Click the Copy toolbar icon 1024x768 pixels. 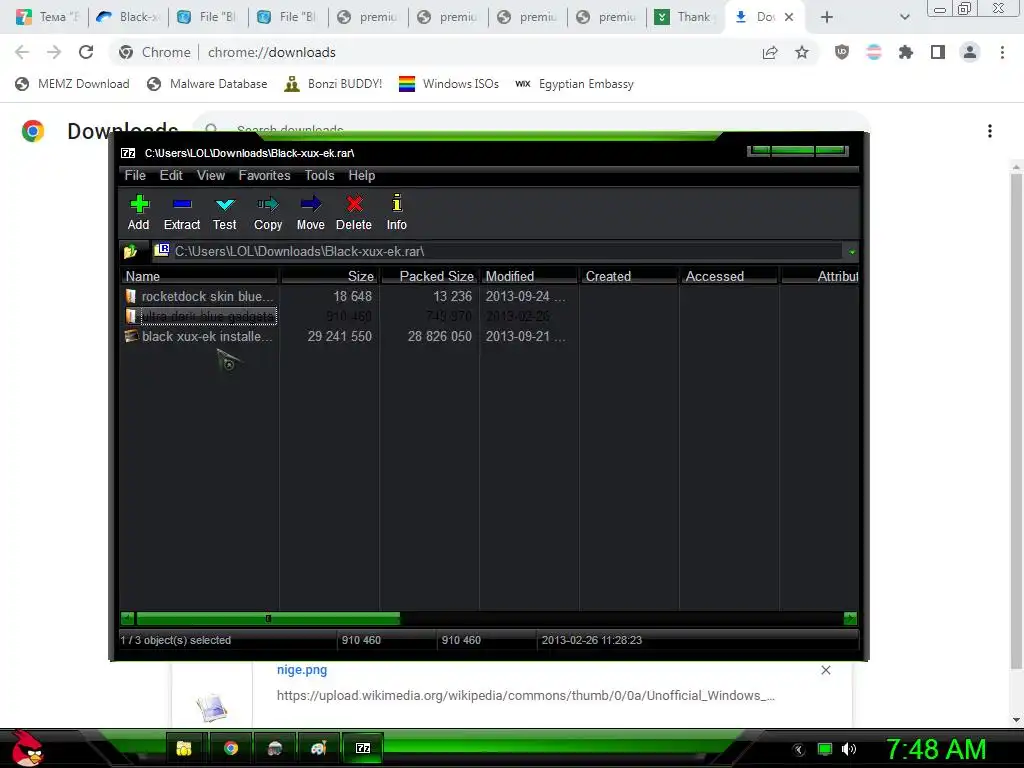[x=268, y=212]
